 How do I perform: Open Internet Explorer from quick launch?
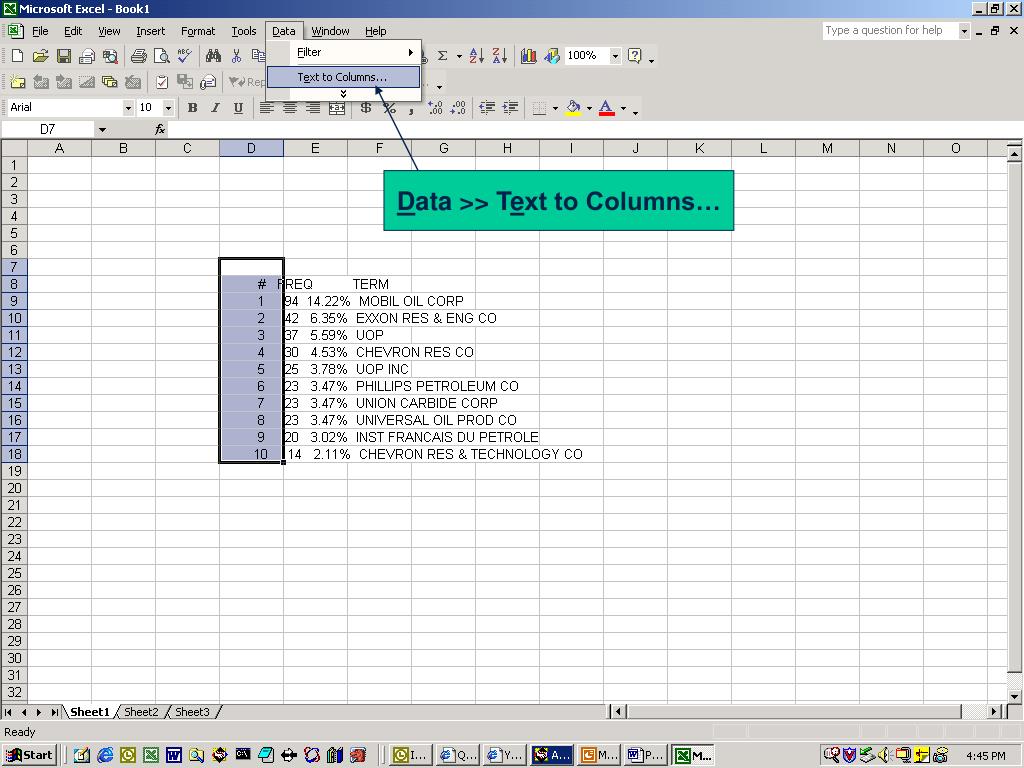coord(104,756)
